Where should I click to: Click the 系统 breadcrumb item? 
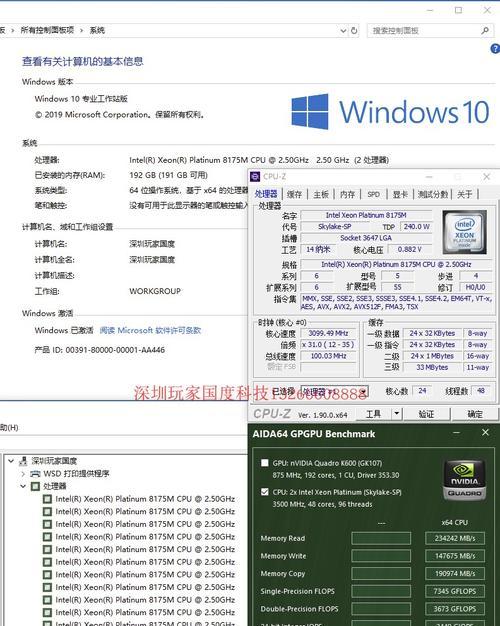point(97,30)
